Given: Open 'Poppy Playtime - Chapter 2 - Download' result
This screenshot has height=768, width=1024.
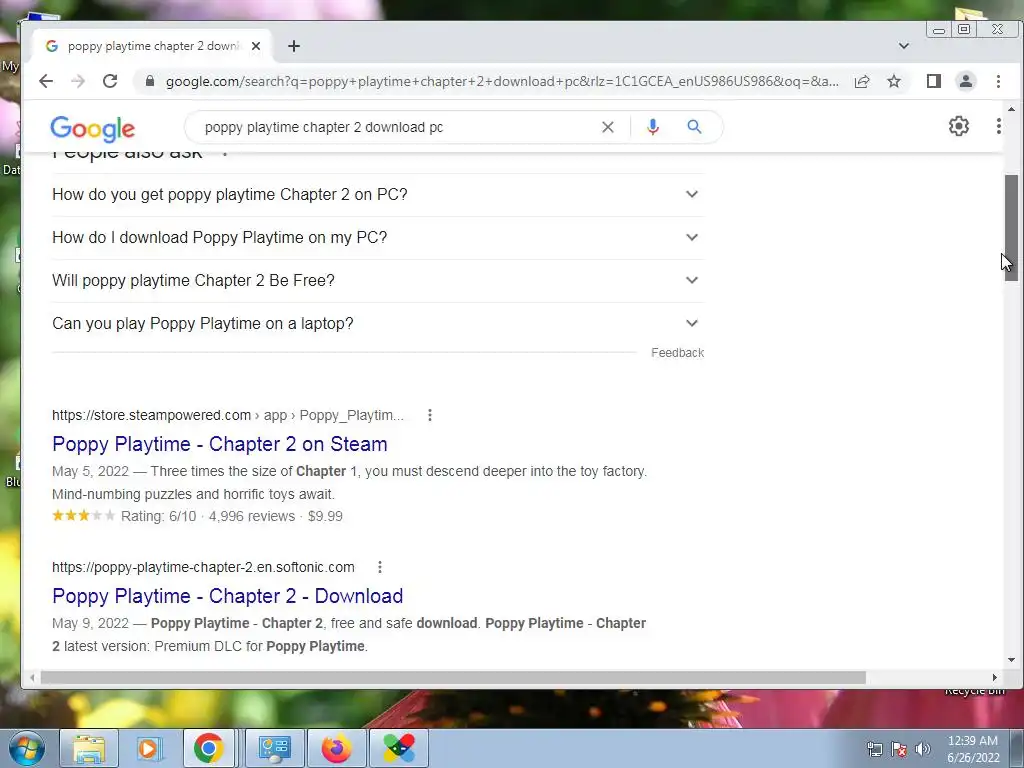Looking at the screenshot, I should (x=227, y=596).
